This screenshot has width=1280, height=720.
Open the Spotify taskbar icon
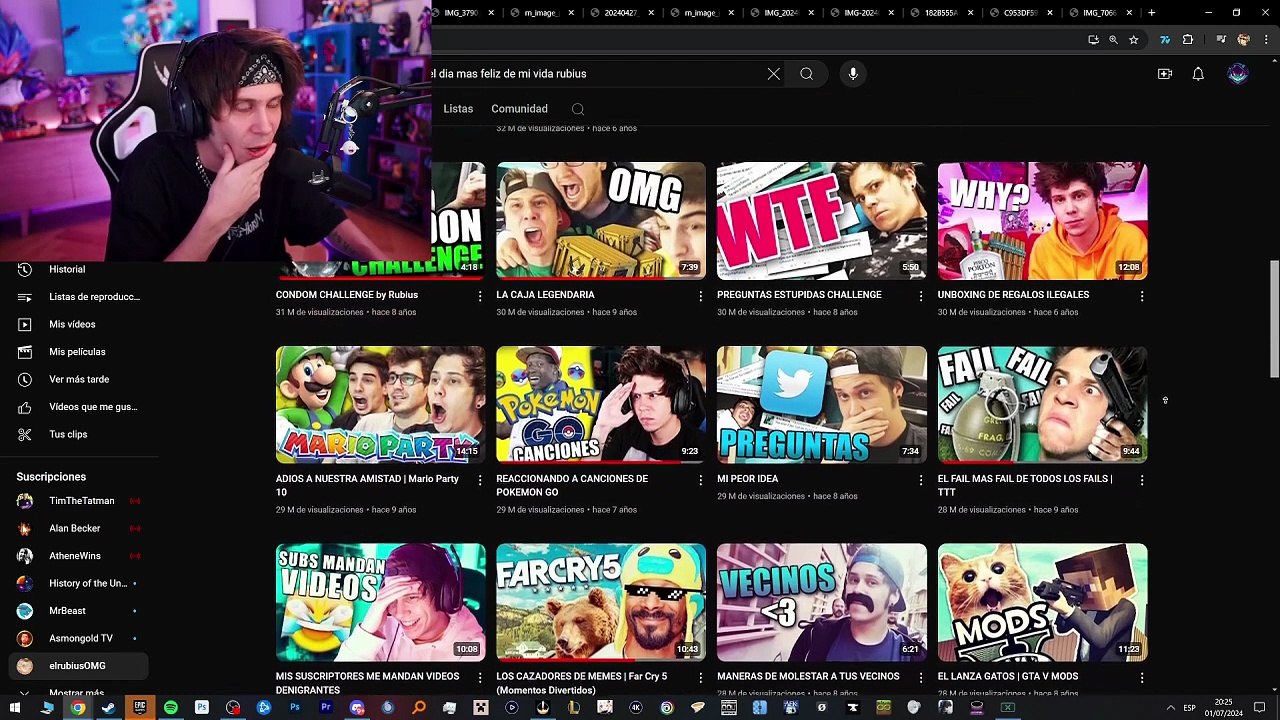pyautogui.click(x=171, y=708)
